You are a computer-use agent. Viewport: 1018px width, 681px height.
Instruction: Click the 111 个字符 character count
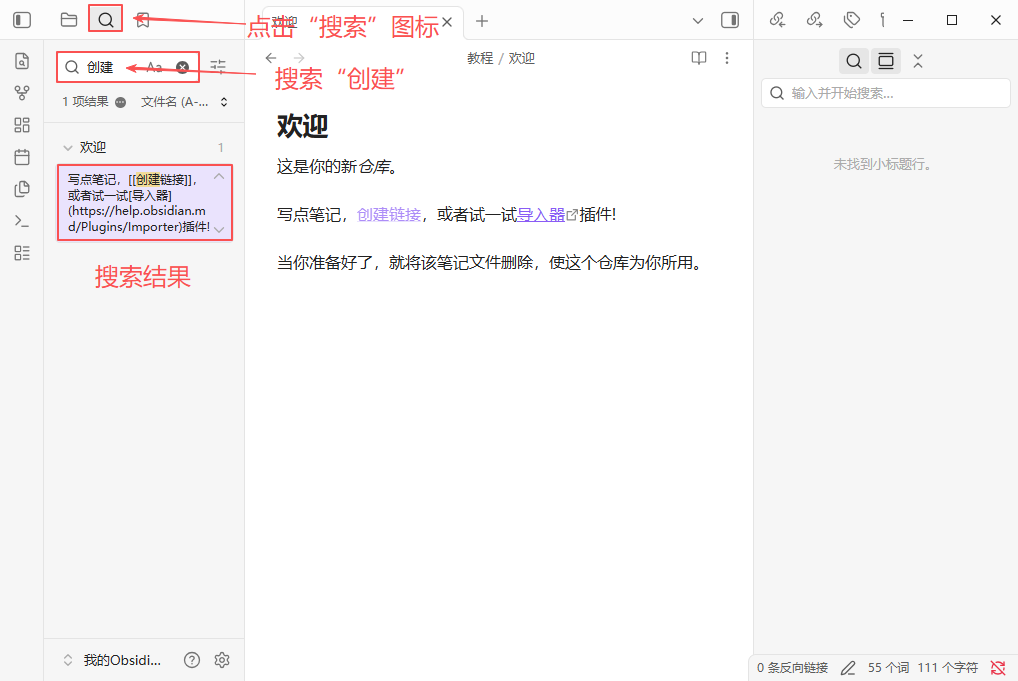[x=947, y=667]
